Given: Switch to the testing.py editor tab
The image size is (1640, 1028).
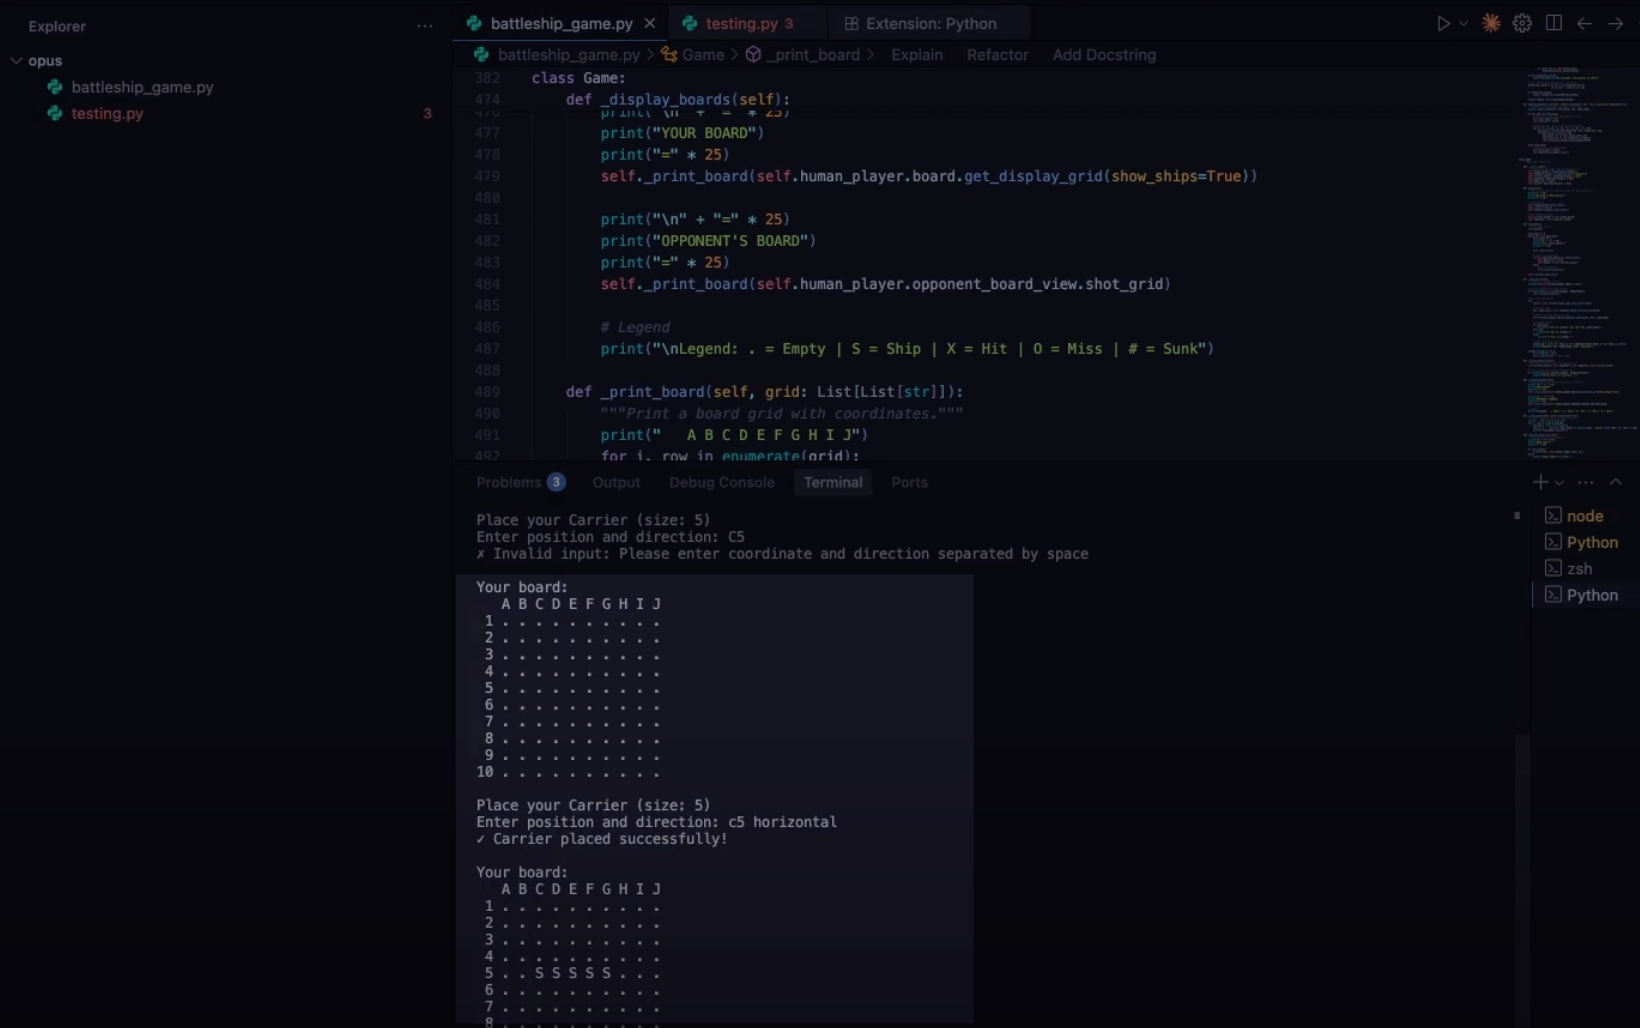Looking at the screenshot, I should [x=741, y=23].
